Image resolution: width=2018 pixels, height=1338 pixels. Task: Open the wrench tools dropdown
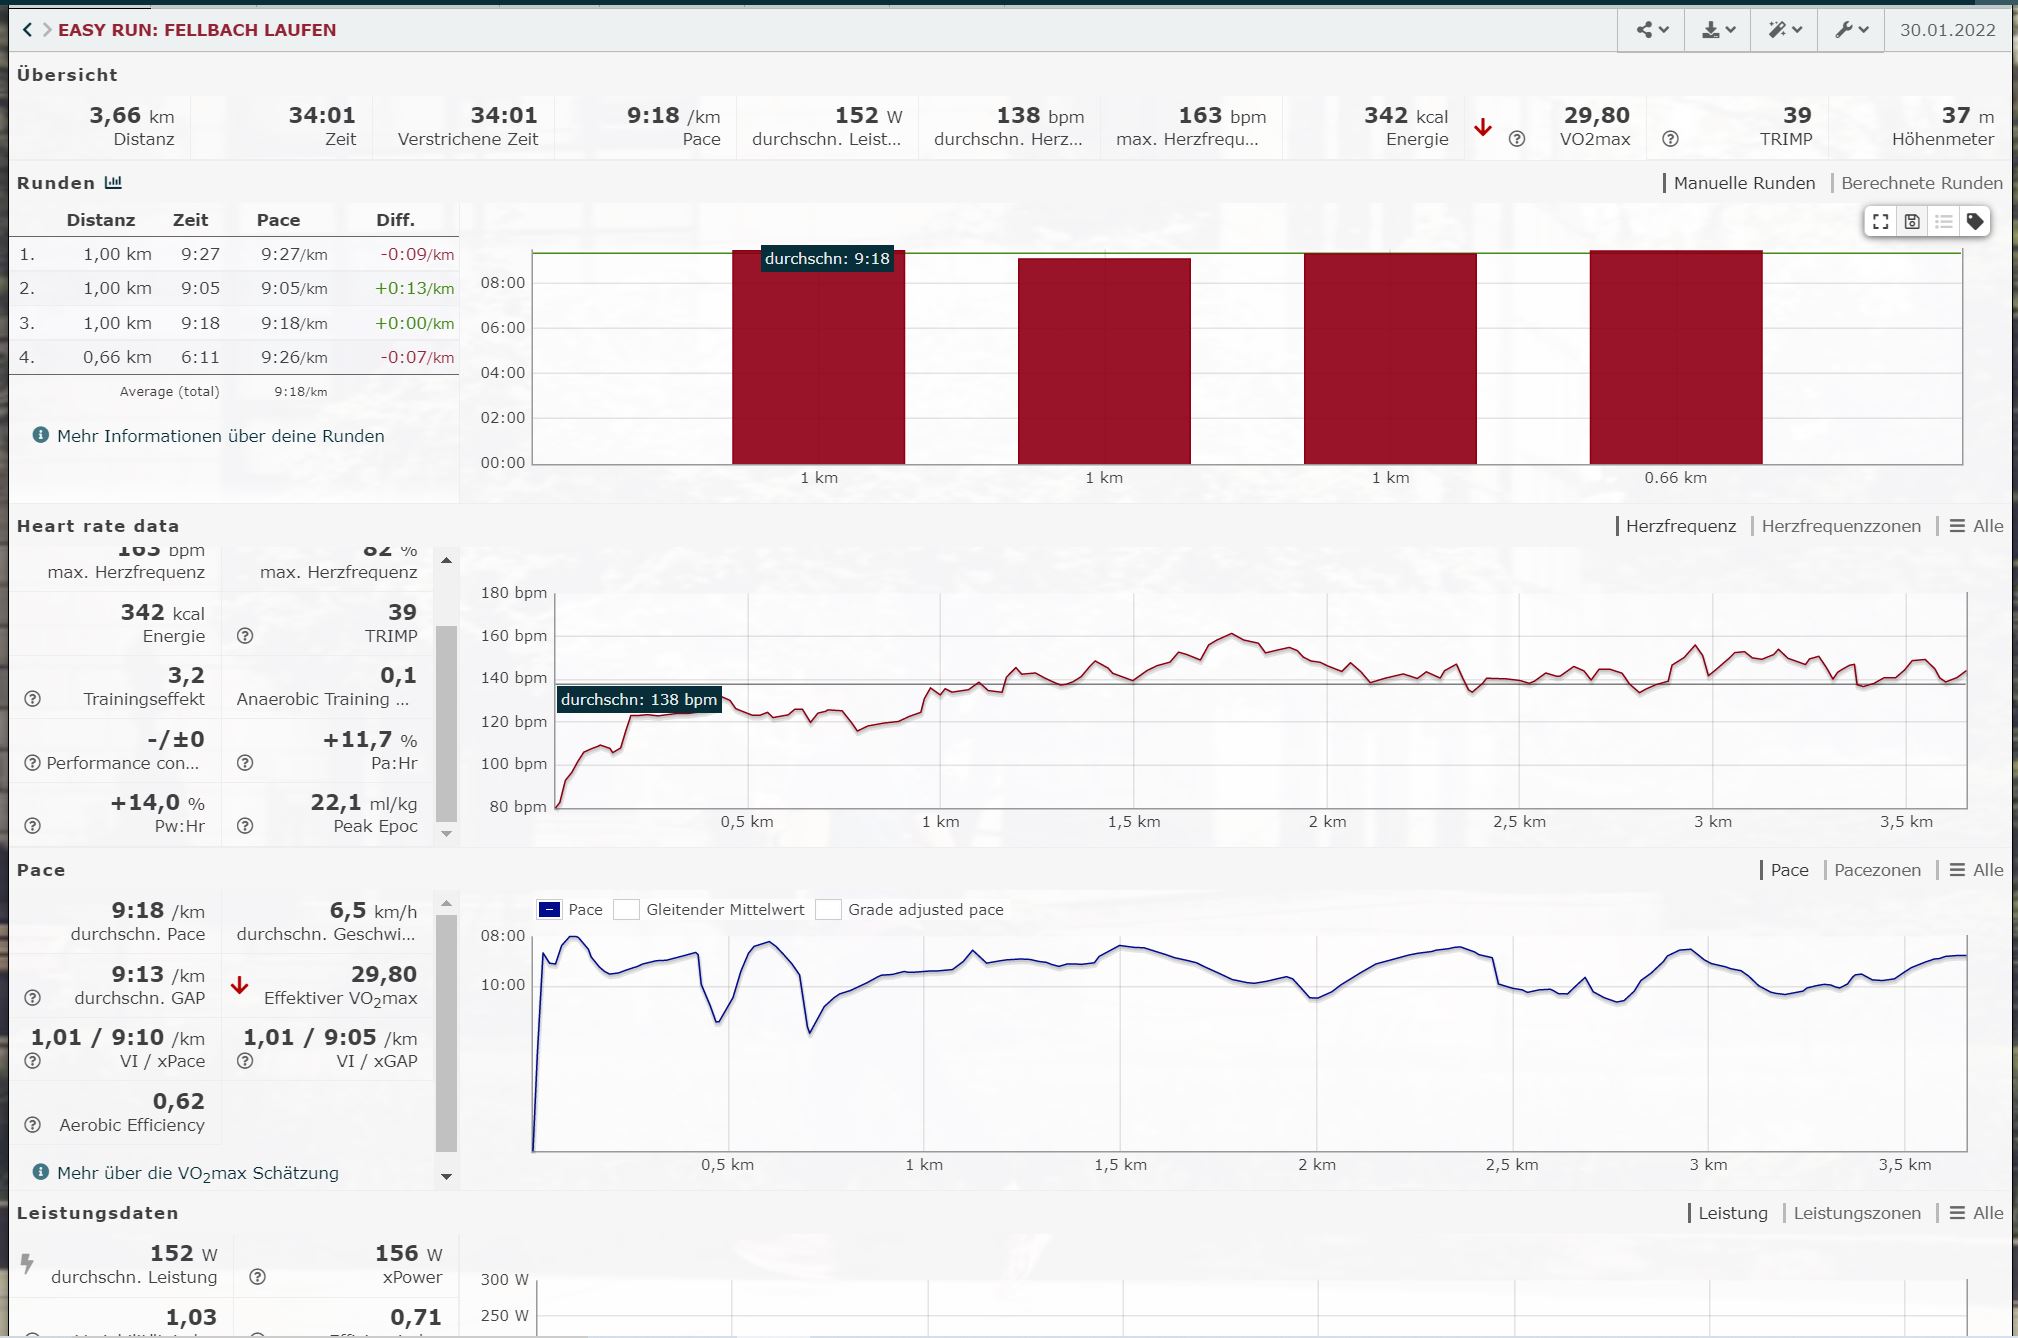[x=1851, y=30]
